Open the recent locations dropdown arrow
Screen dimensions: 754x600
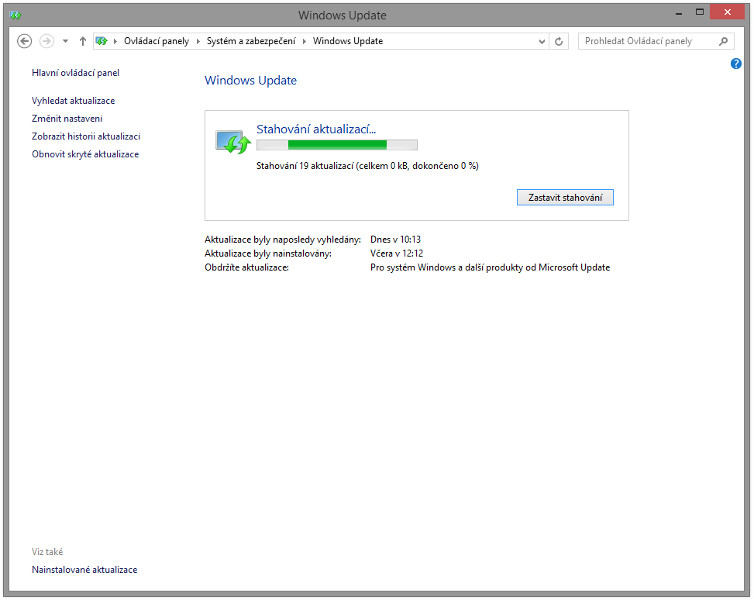click(x=65, y=41)
